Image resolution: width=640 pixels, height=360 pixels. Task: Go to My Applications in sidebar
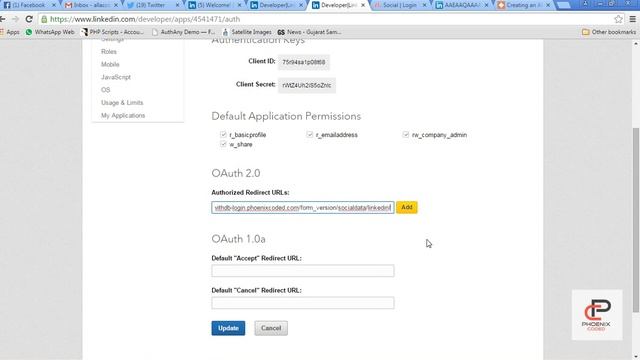[x=123, y=116]
